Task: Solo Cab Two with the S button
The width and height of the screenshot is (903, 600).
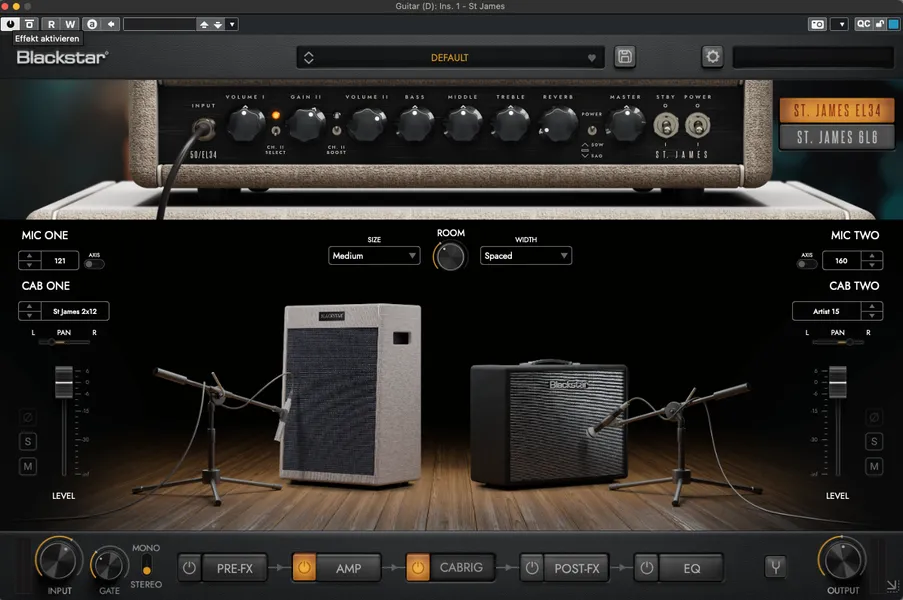Action: click(x=874, y=442)
